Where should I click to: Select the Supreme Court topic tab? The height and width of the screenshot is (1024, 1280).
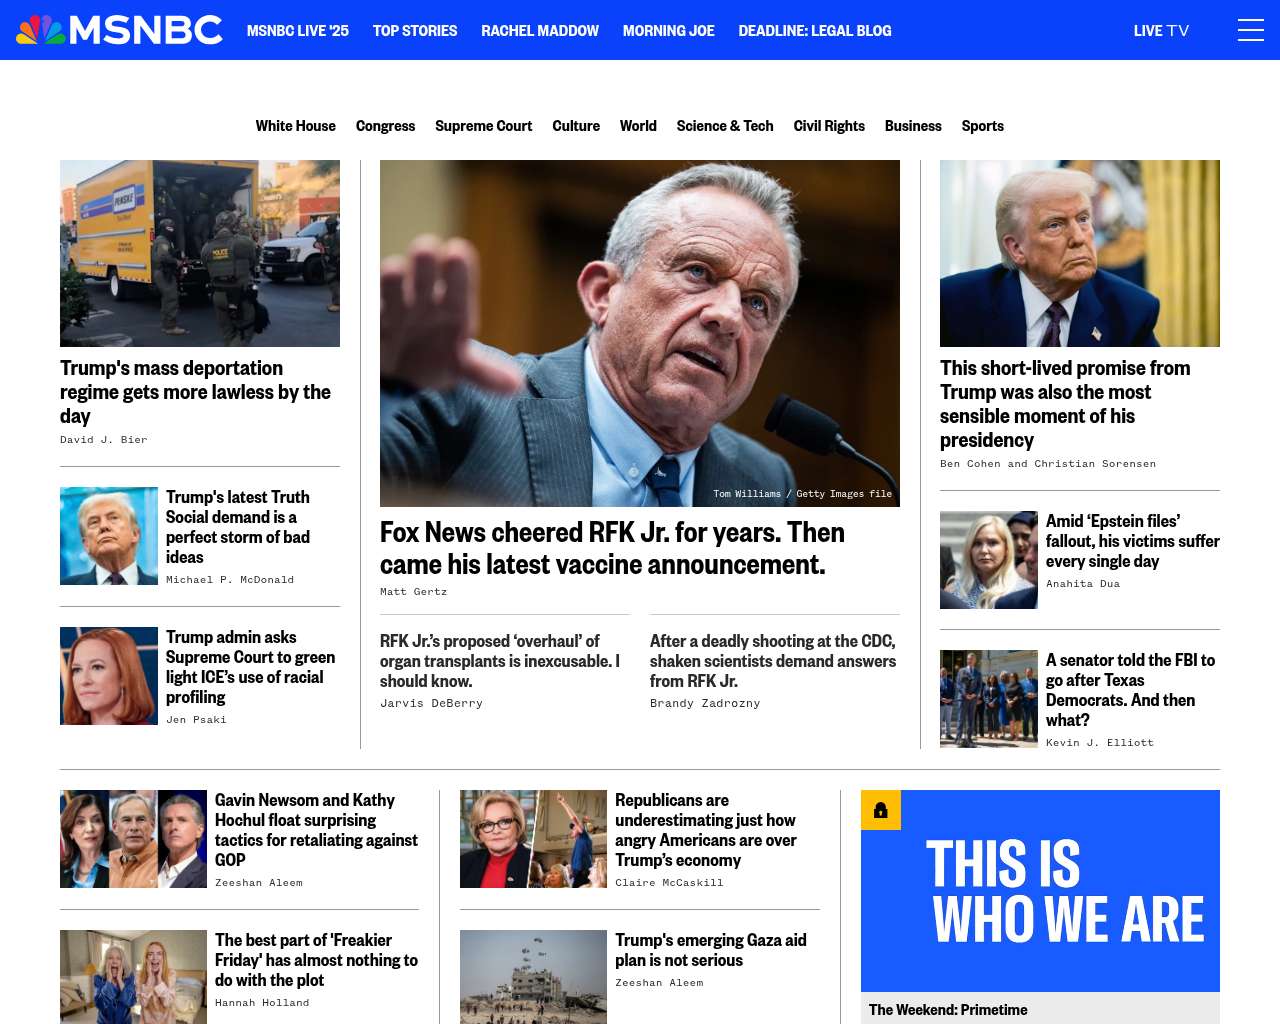(x=483, y=126)
